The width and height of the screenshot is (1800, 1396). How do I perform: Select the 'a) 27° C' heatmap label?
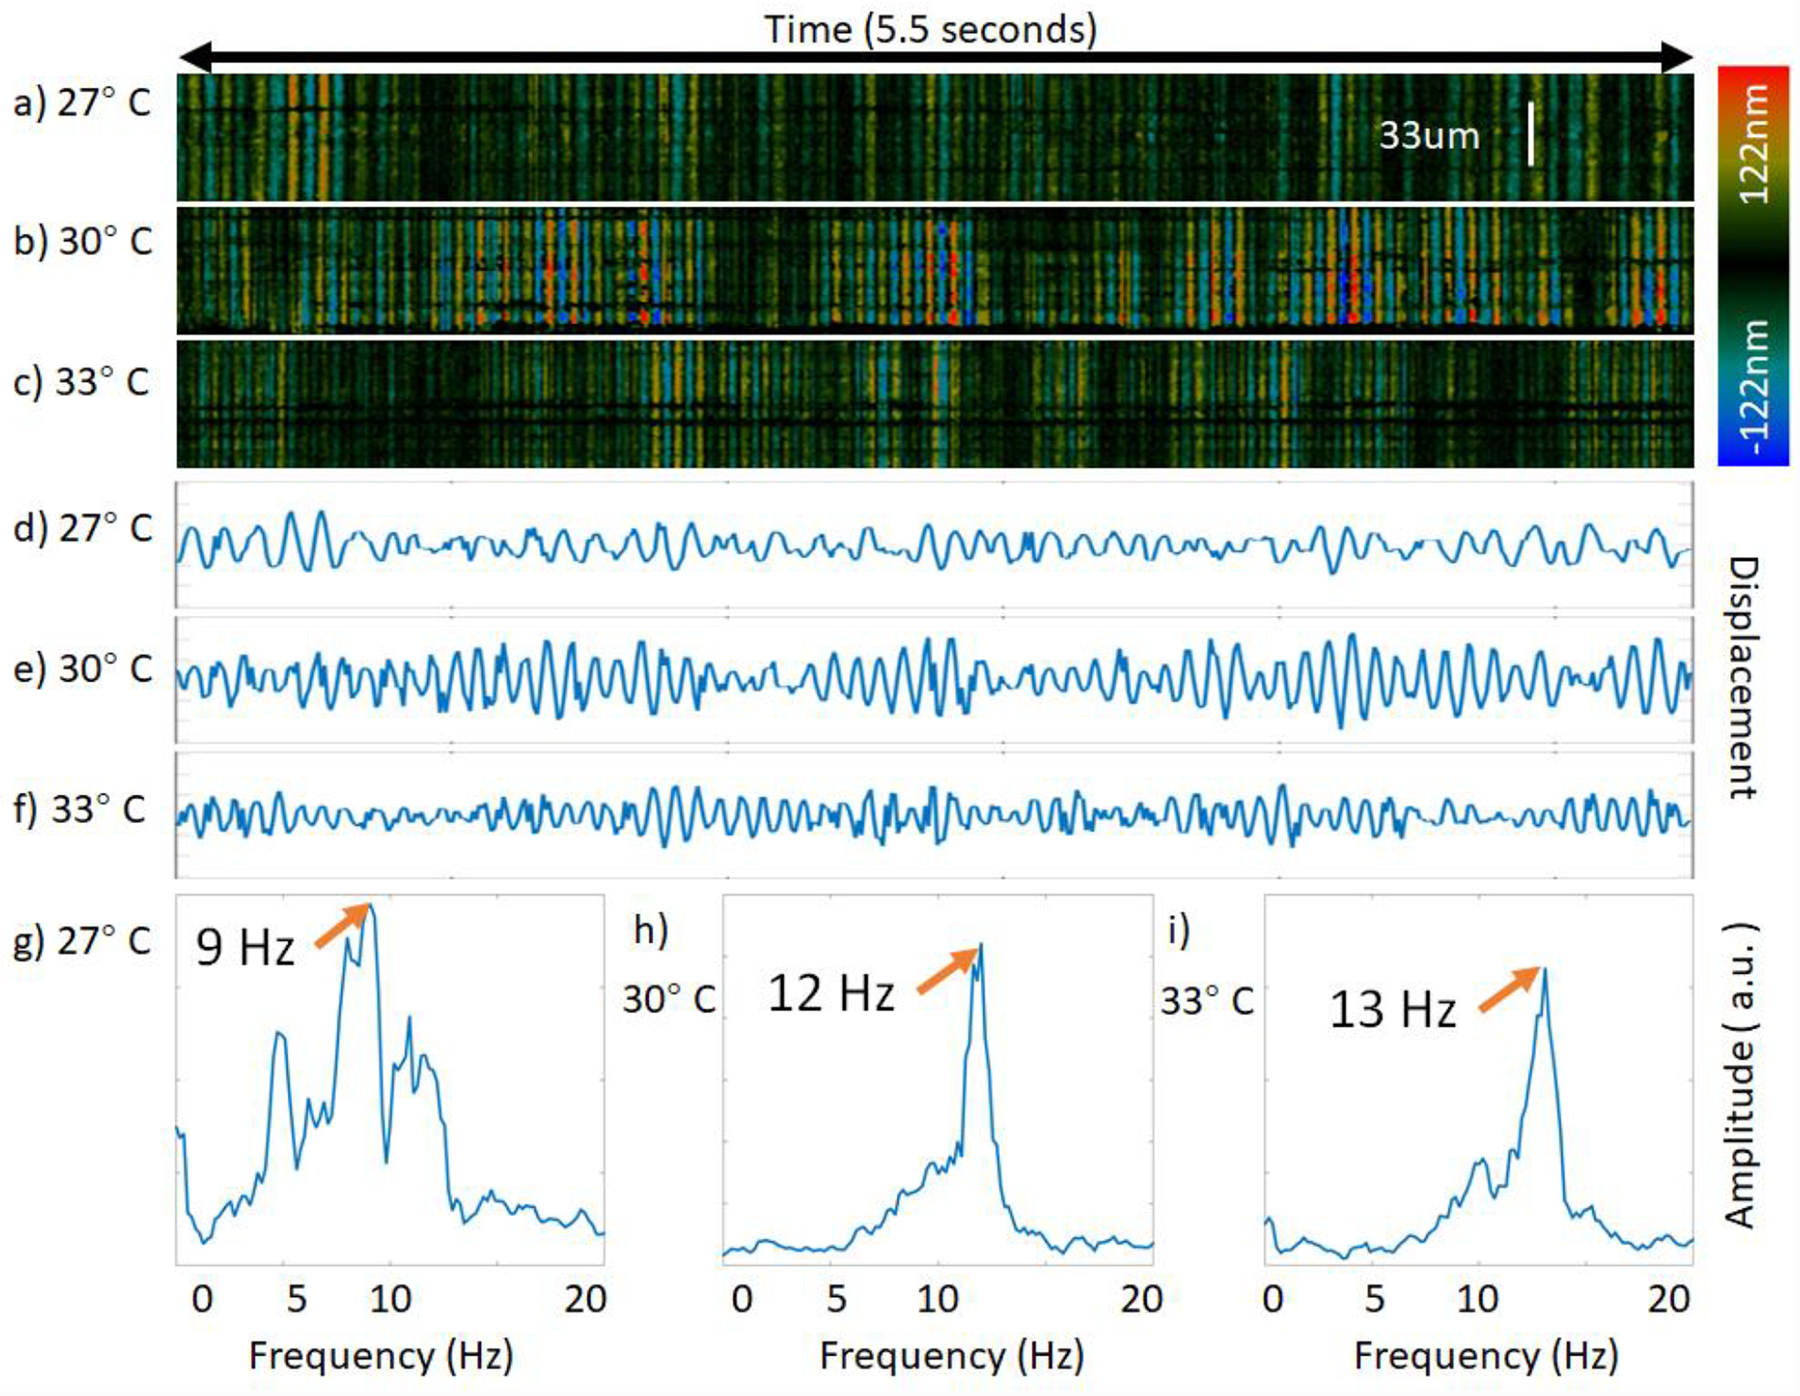click(x=82, y=103)
